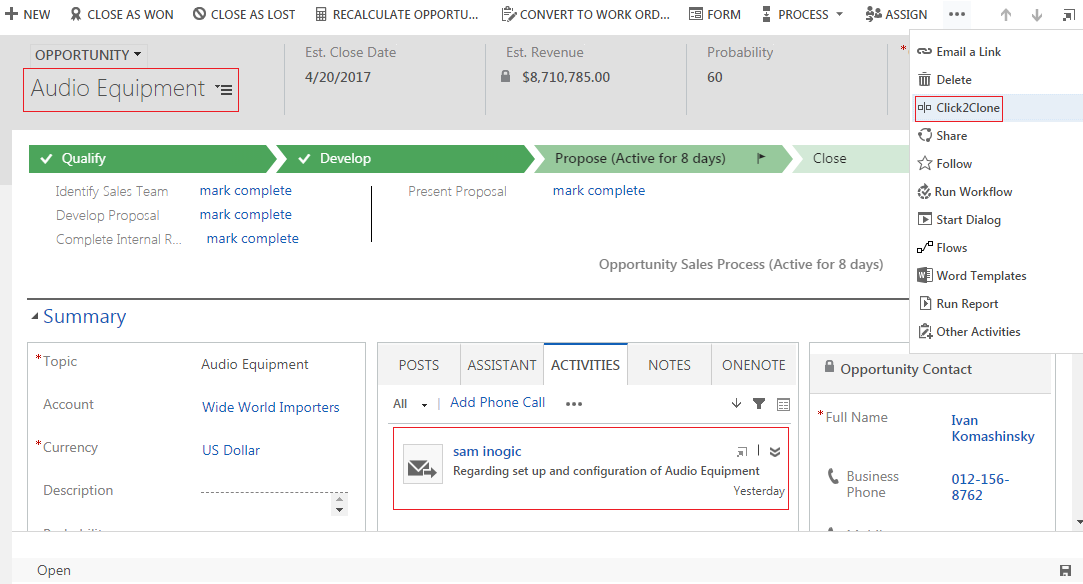The width and height of the screenshot is (1083, 584).
Task: Pop out the sam inogic activity
Action: pyautogui.click(x=742, y=451)
